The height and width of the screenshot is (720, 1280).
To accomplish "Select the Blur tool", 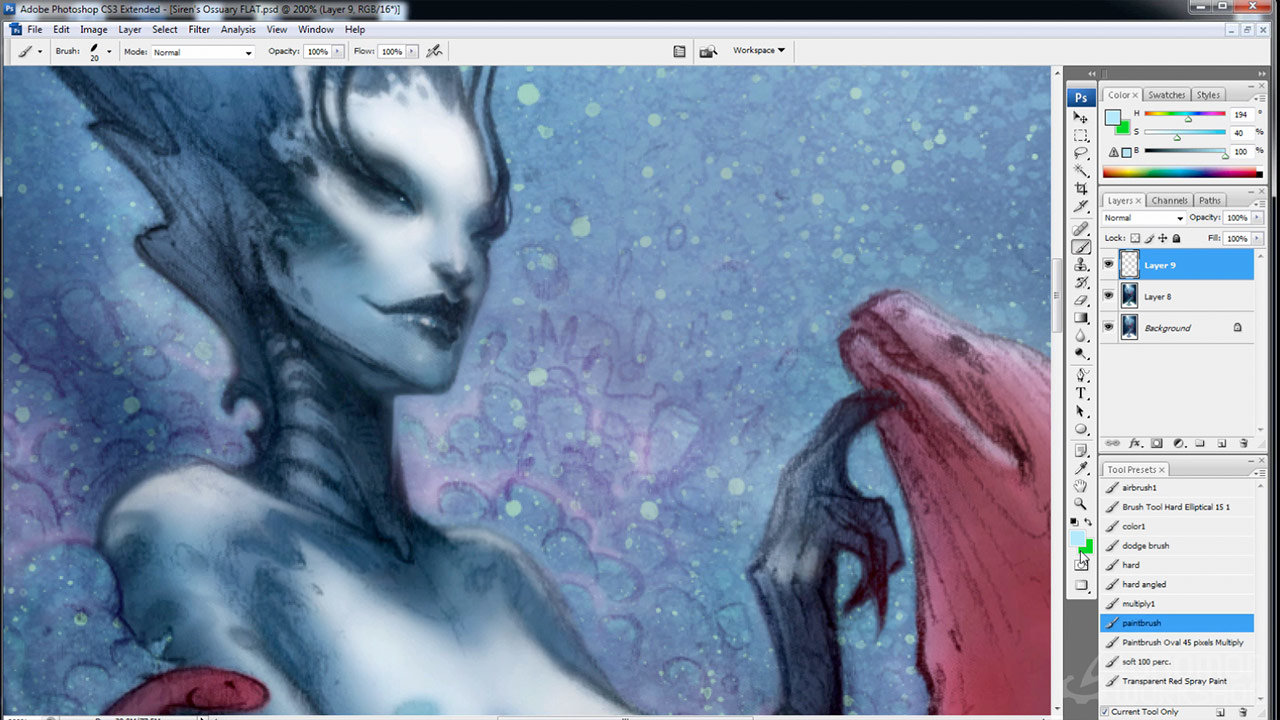I will click(x=1081, y=336).
